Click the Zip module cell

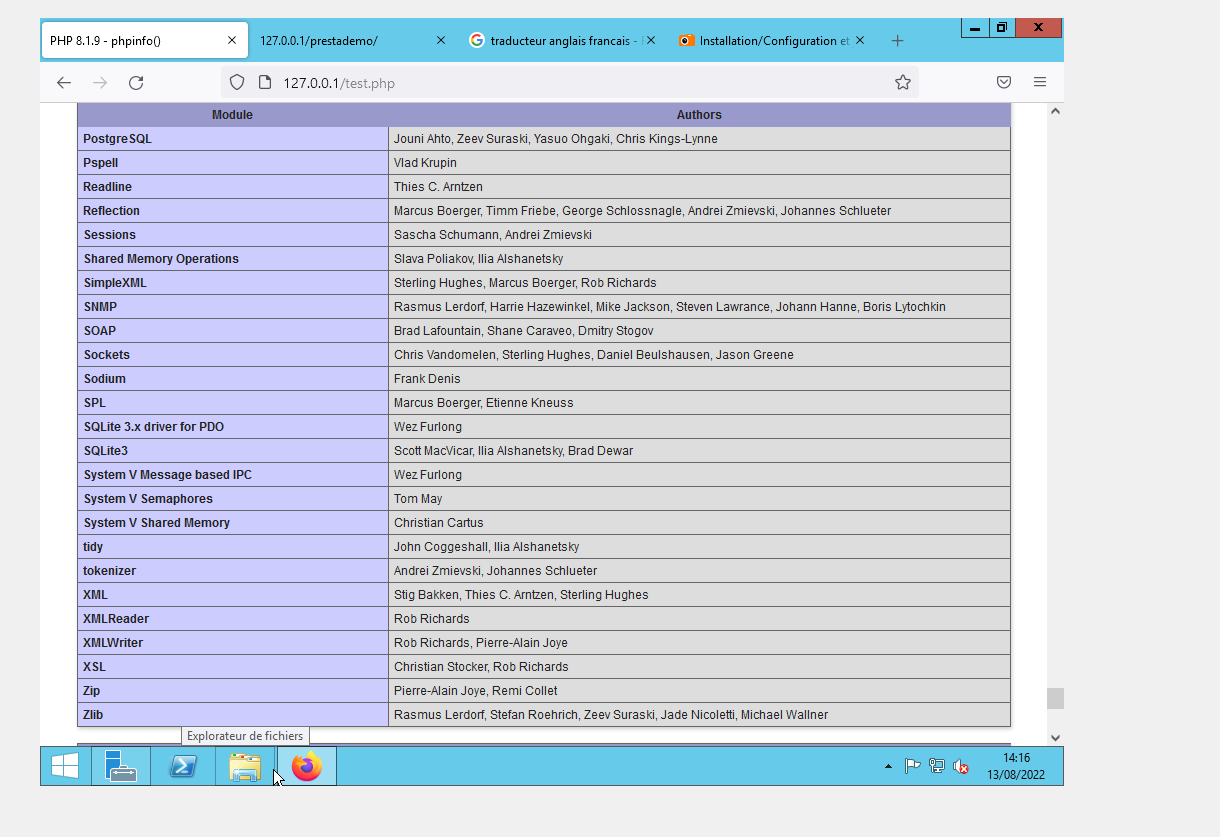tap(233, 691)
